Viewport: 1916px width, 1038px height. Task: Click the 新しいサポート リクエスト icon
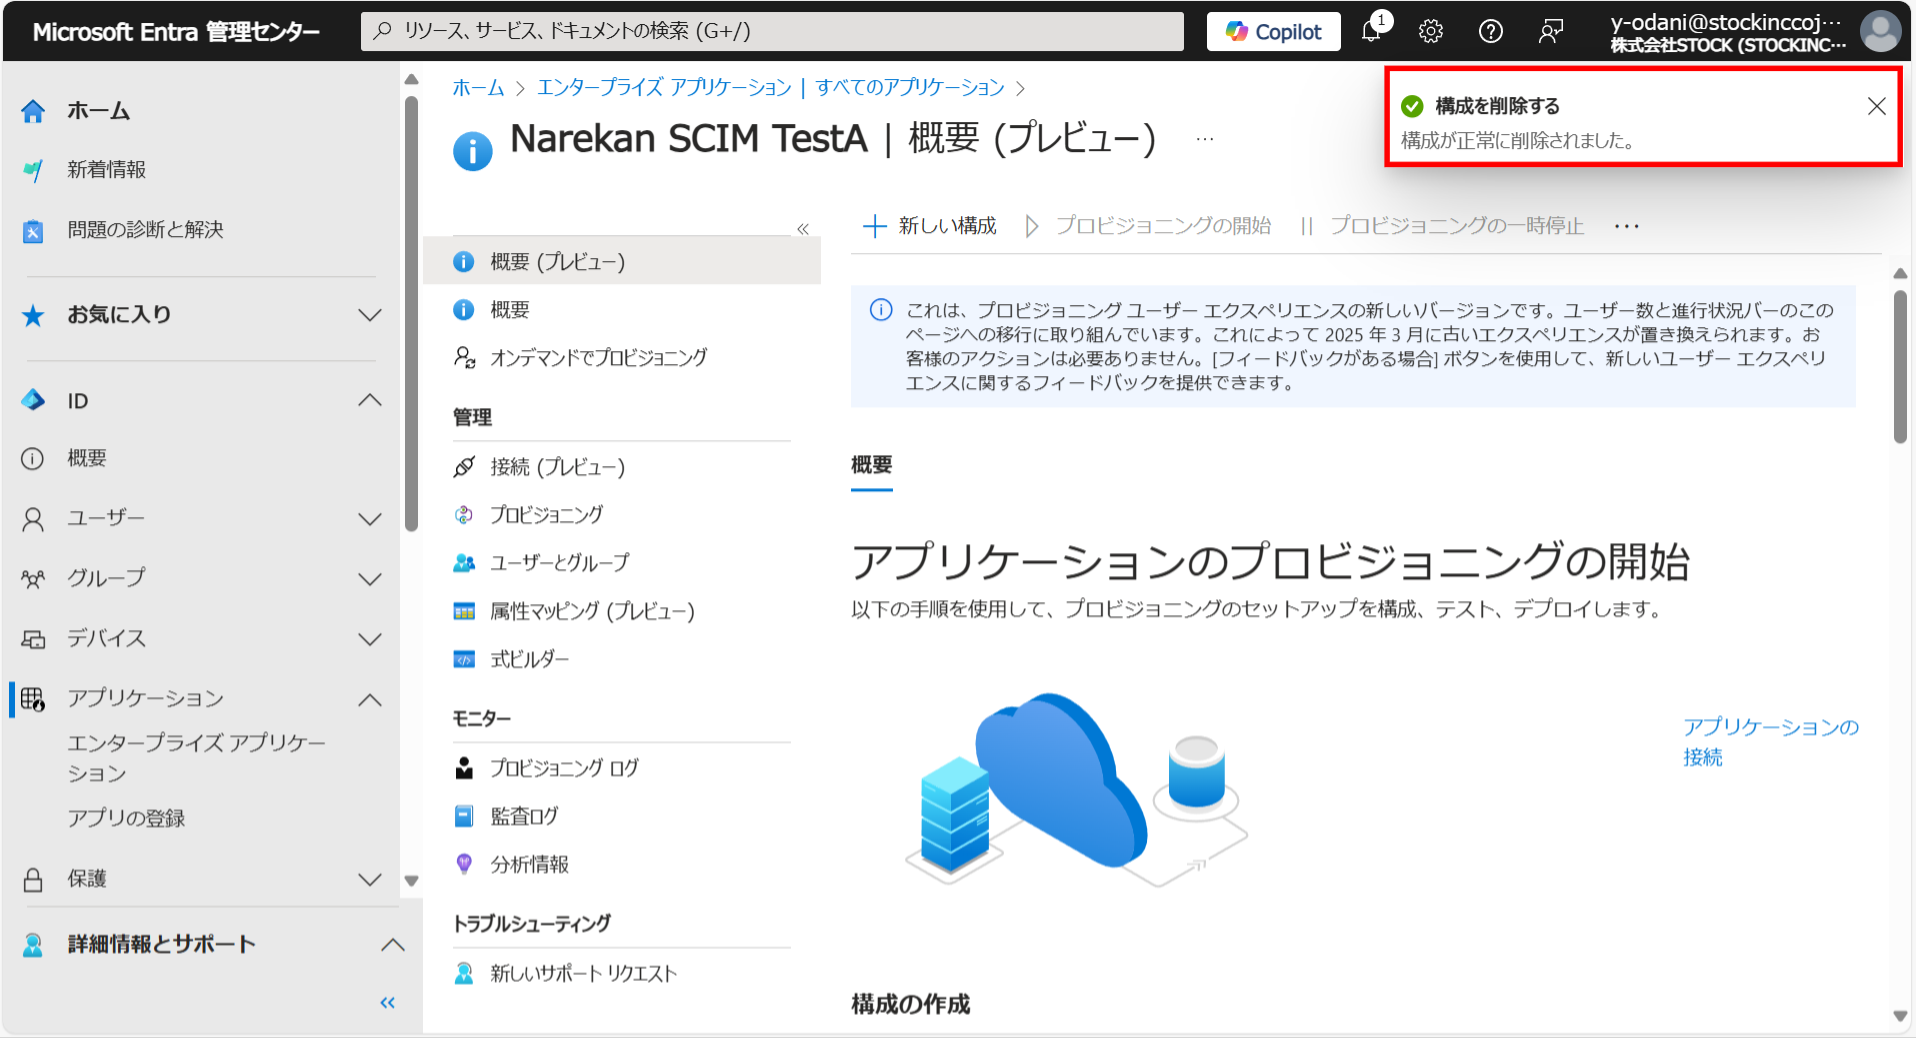coord(464,973)
